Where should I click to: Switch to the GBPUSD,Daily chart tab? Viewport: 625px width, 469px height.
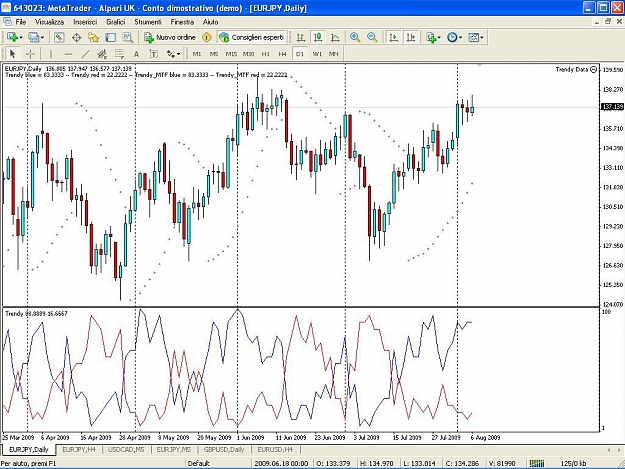224,449
